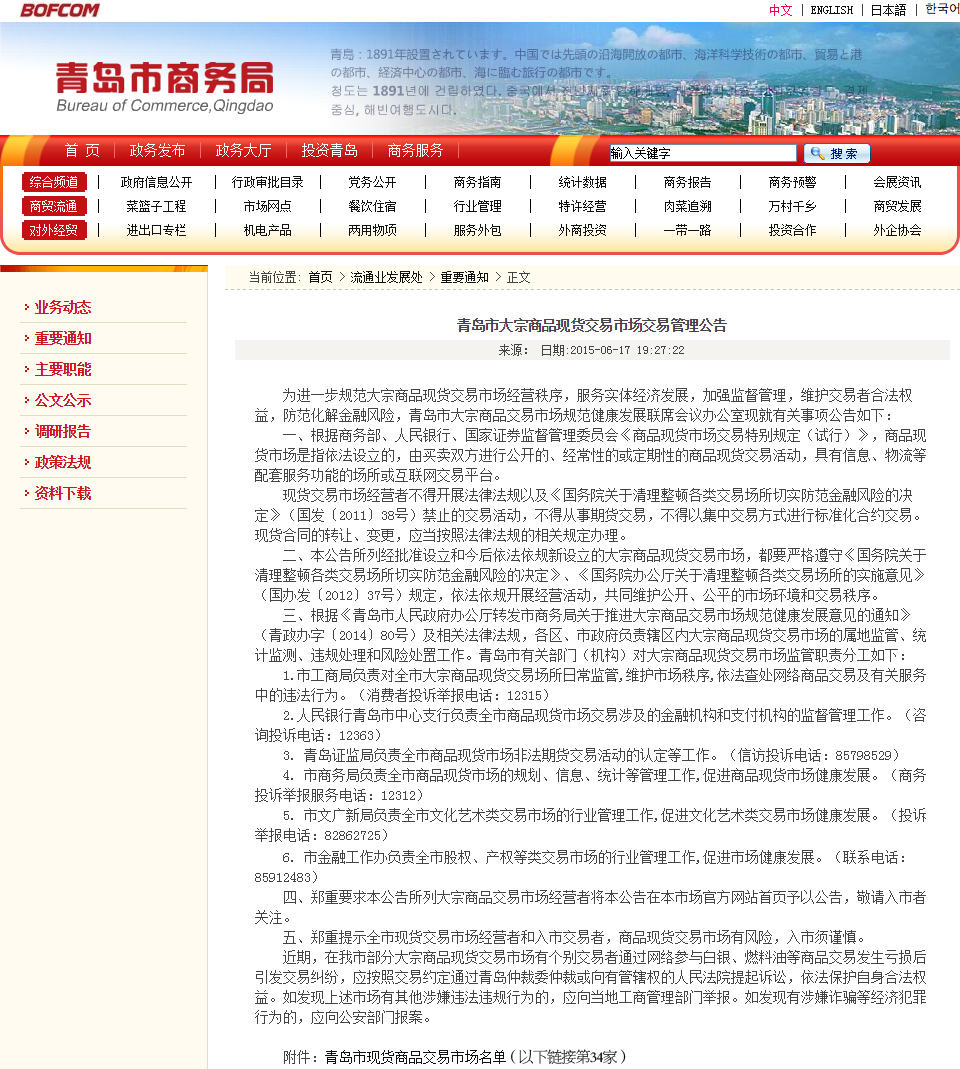Viewport: 960px width, 1069px height.
Task: Focus the 输入关键字 search field
Action: pyautogui.click(x=702, y=153)
